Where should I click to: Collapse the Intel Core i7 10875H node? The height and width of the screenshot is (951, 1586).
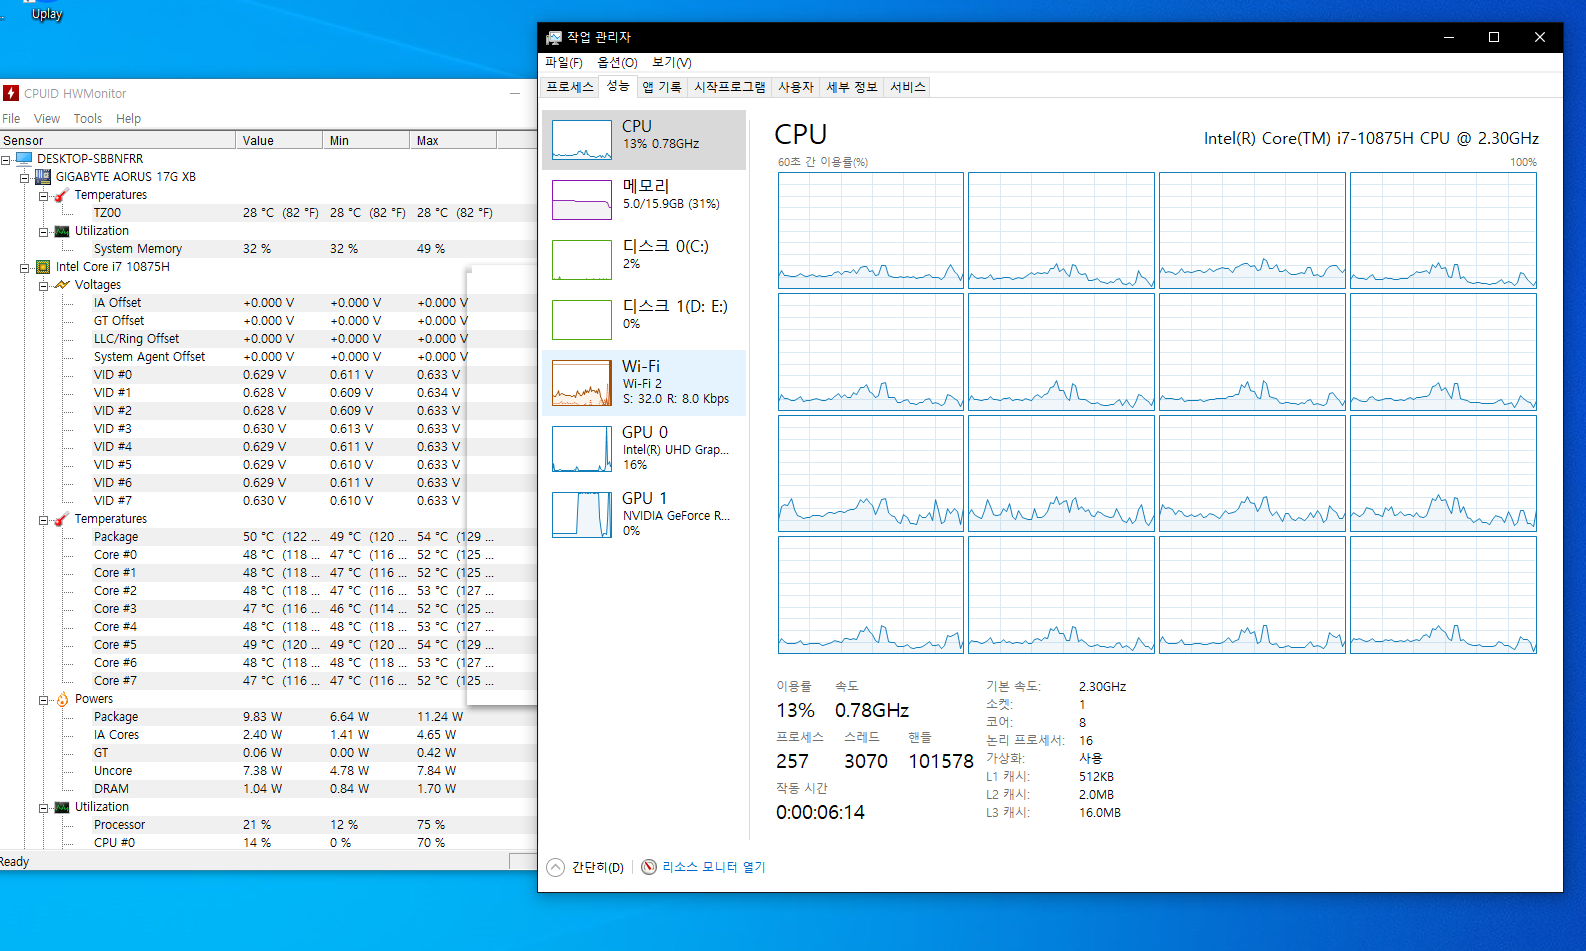pos(25,267)
